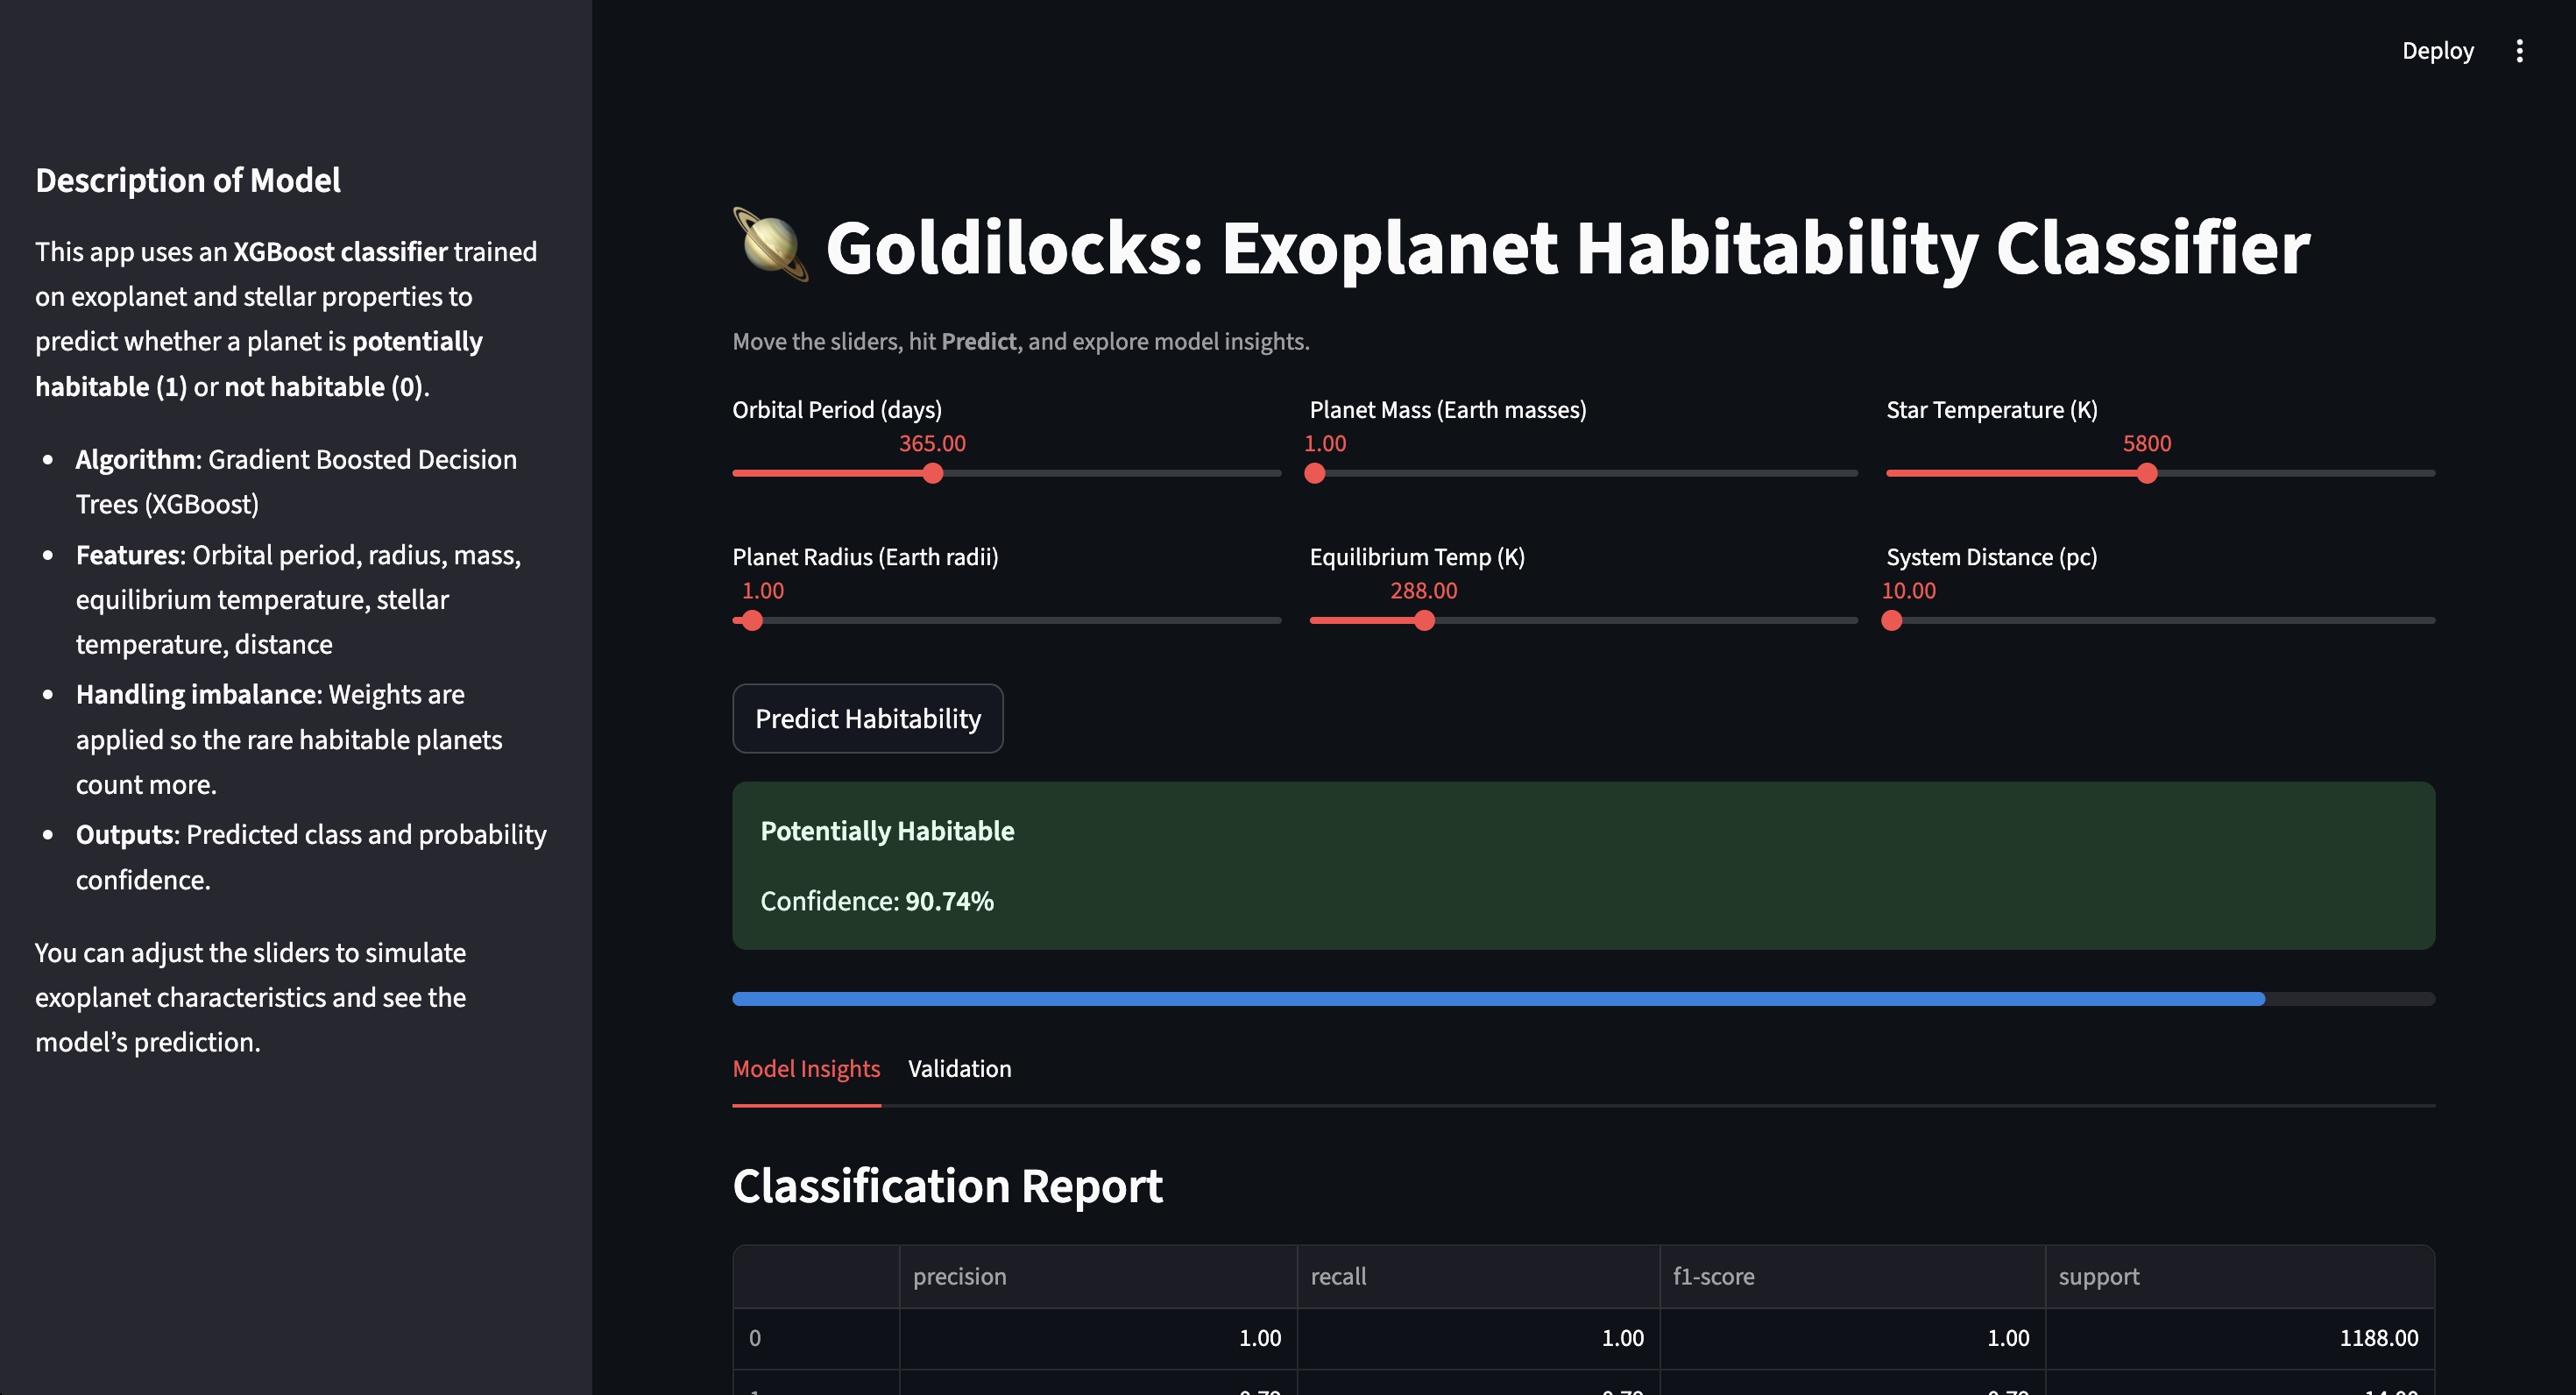Viewport: 2576px width, 1395px height.
Task: Click the Orbital Period slider handle
Action: 932,473
